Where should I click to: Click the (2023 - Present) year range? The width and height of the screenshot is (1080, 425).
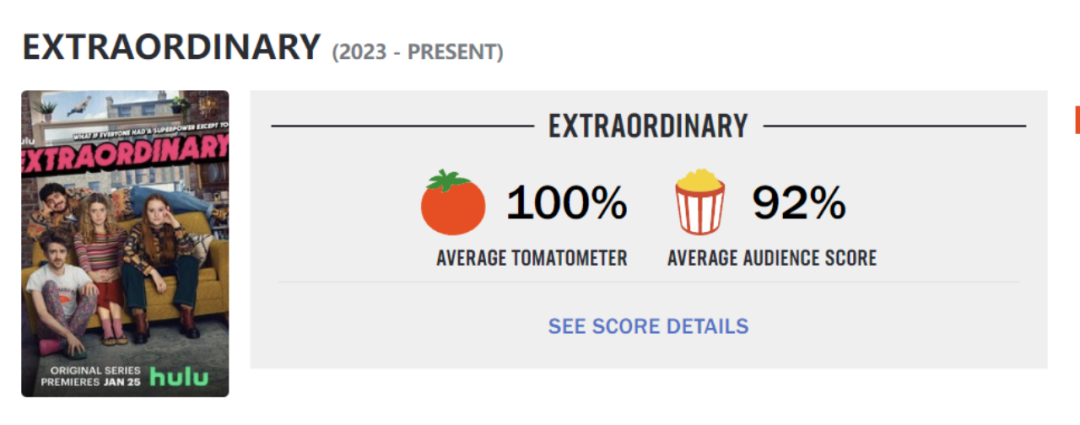pyautogui.click(x=417, y=51)
